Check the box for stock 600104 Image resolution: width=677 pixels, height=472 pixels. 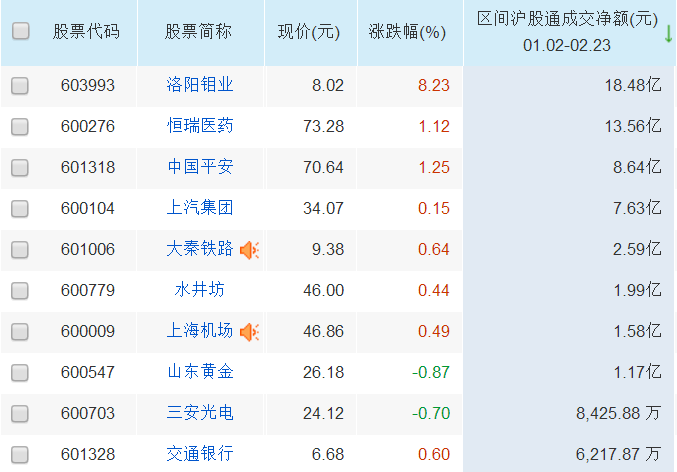[20, 209]
